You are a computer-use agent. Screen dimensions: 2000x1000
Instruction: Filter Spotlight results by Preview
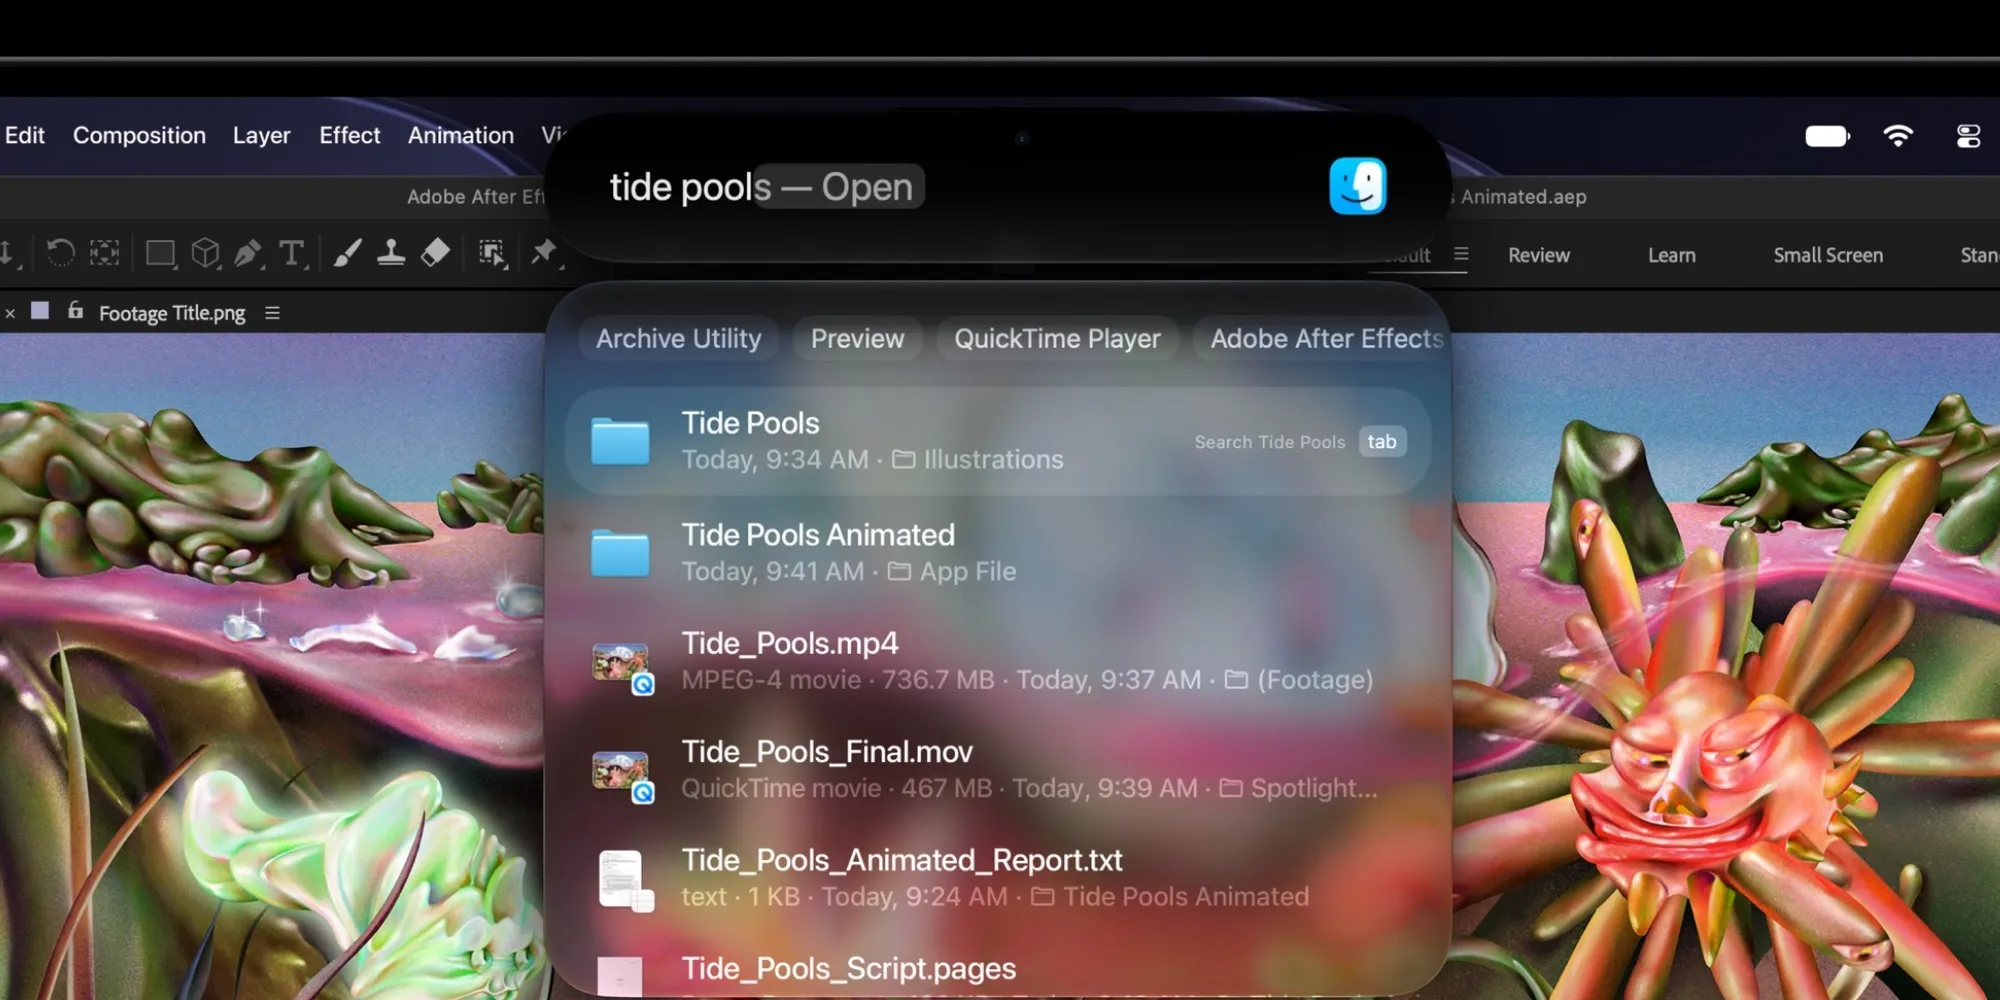857,339
